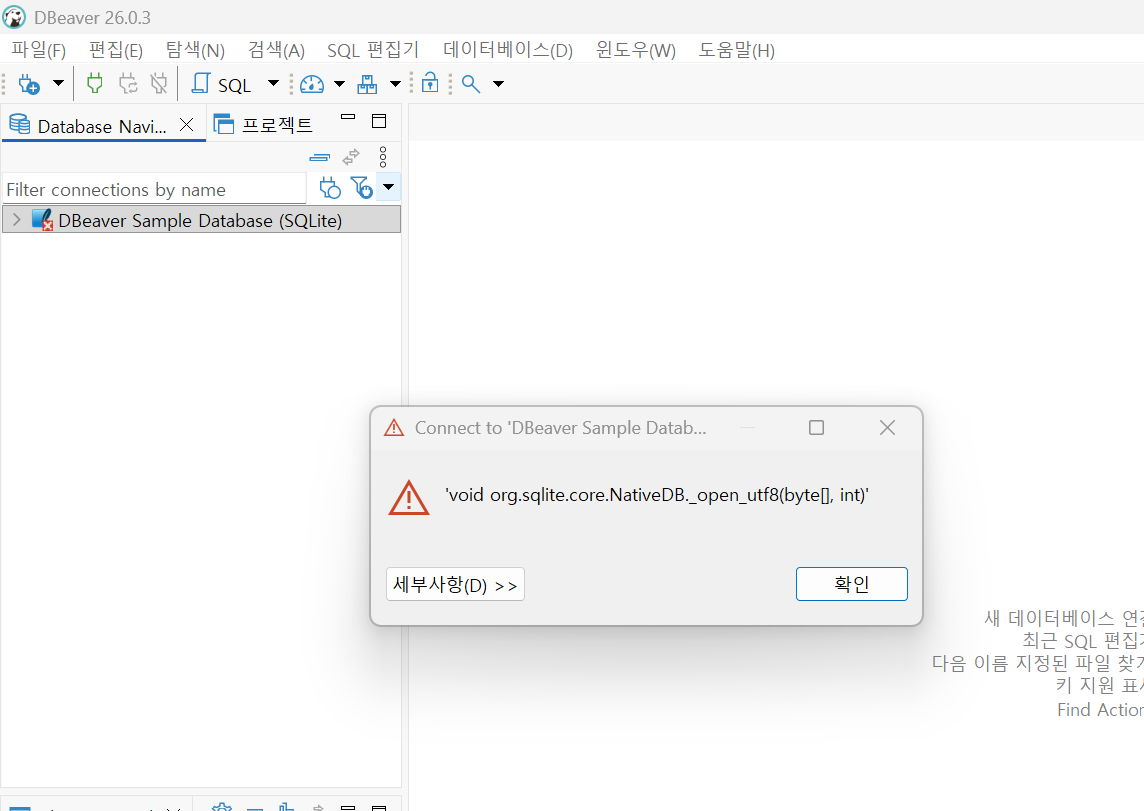Image resolution: width=1144 pixels, height=811 pixels.
Task: Open the 데이터베이스(D) menu
Action: (508, 50)
